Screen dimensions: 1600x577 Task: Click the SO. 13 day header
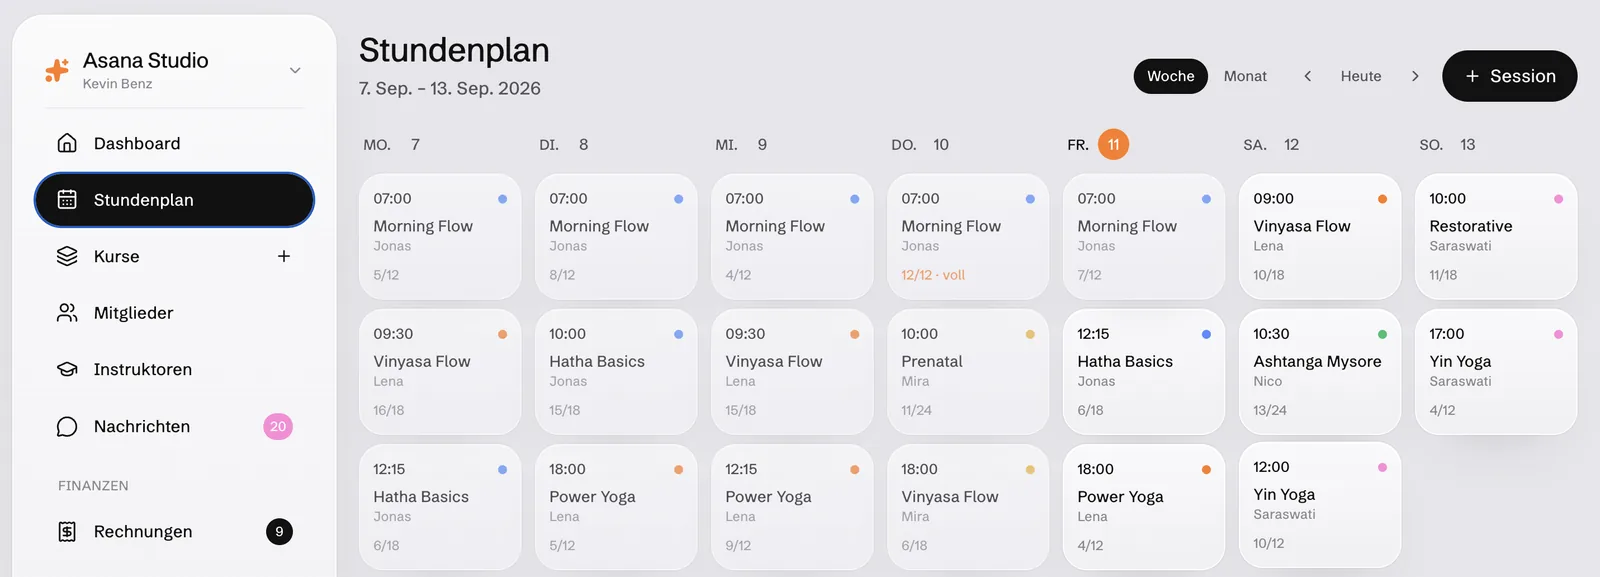(1447, 145)
